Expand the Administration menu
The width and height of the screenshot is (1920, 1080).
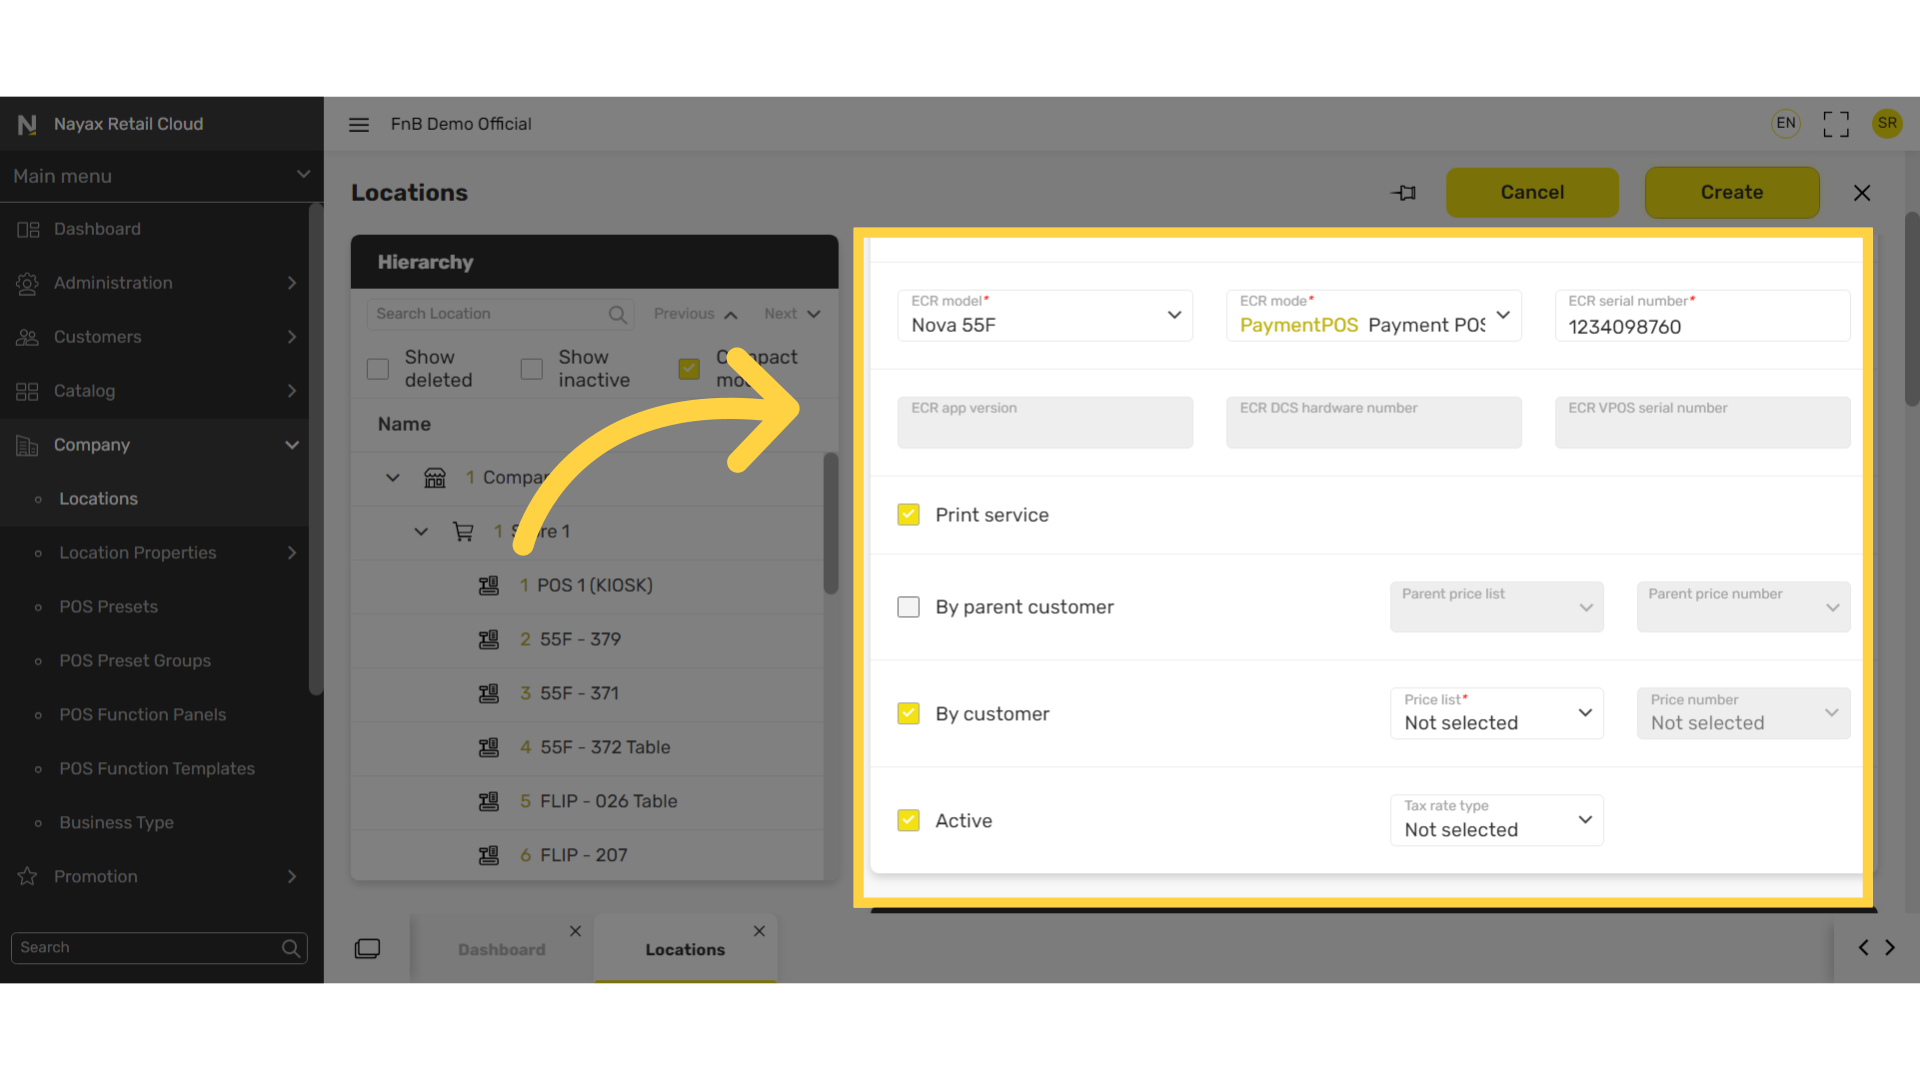pos(292,283)
